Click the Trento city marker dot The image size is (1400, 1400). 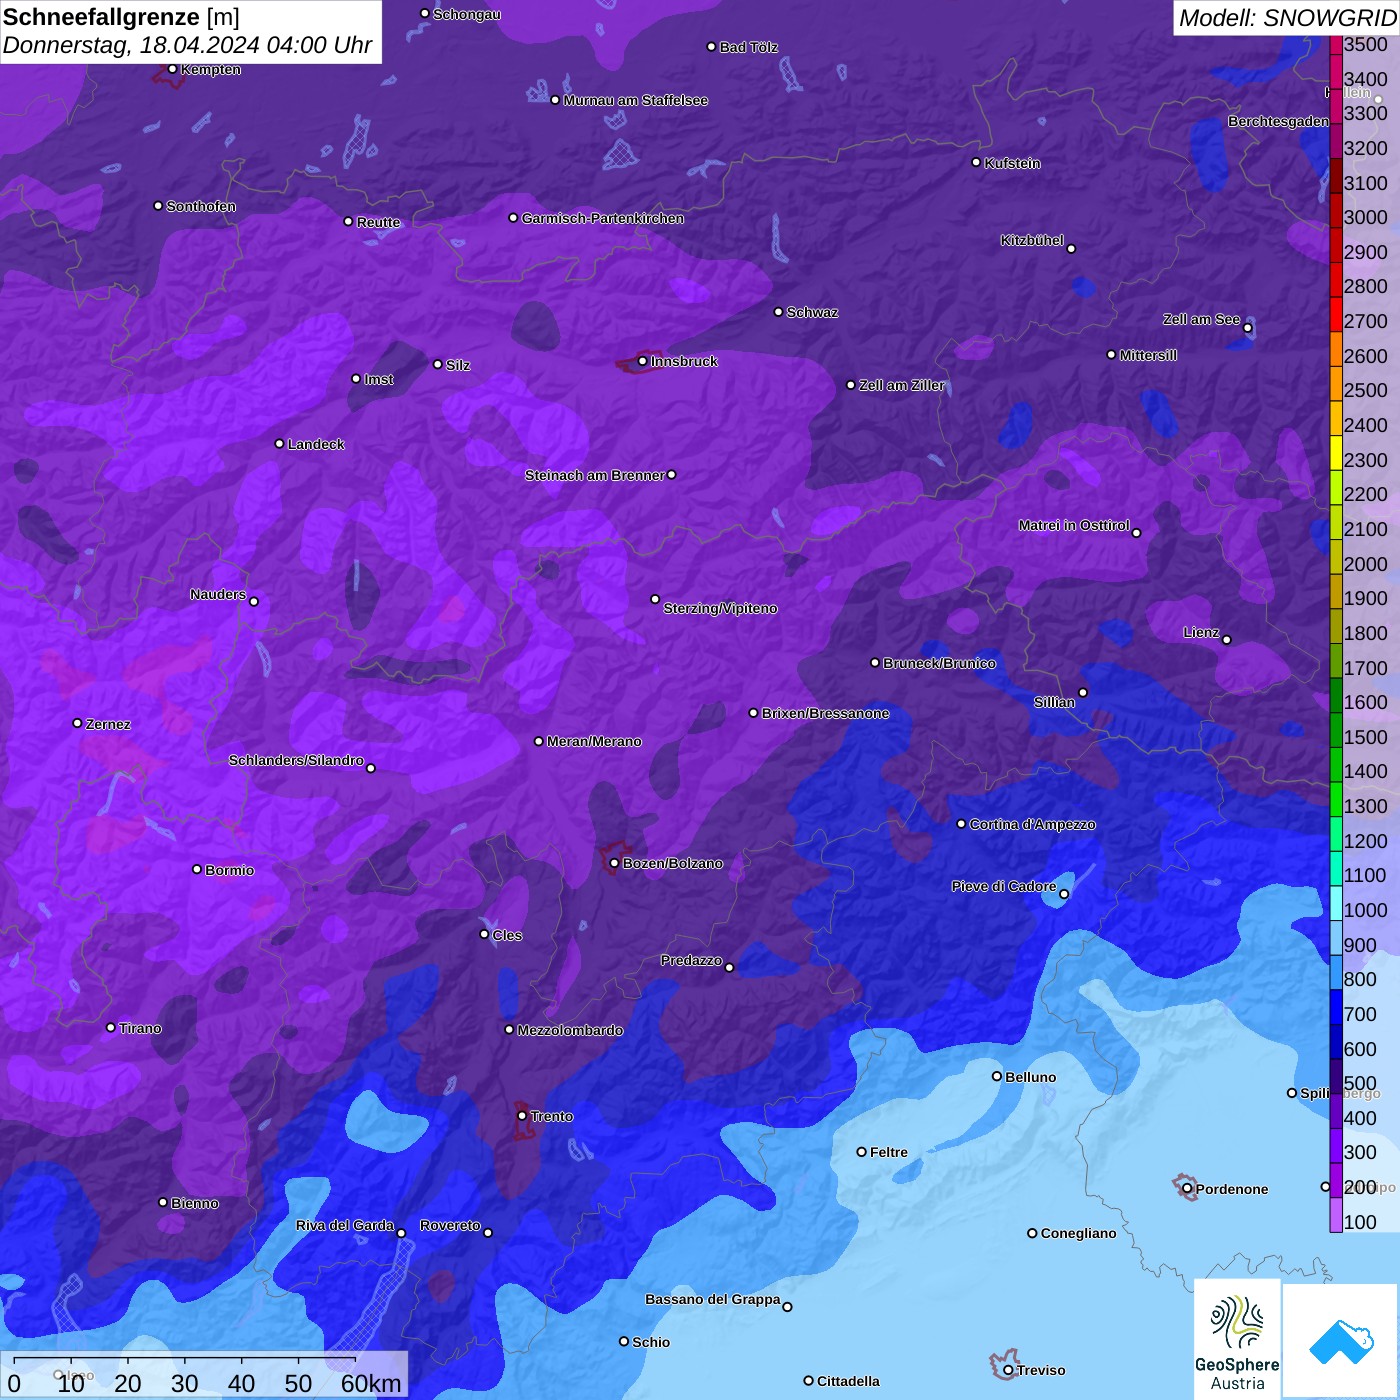click(522, 1116)
